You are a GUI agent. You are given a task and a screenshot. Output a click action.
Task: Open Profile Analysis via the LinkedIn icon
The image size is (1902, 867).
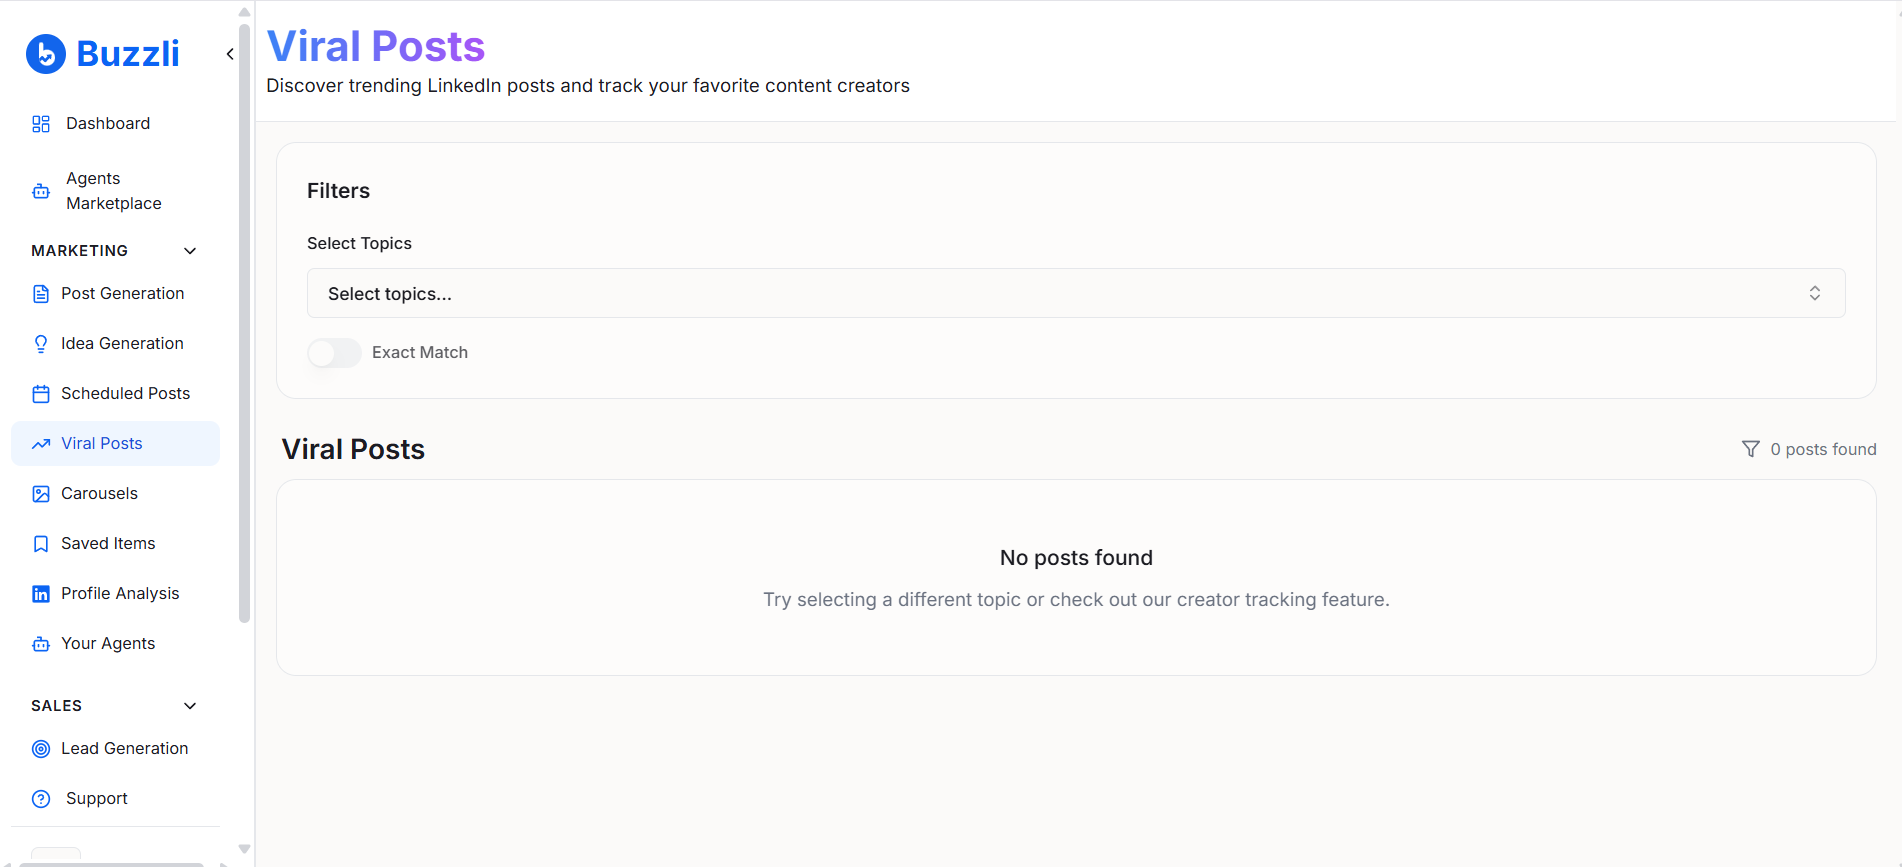(40, 593)
